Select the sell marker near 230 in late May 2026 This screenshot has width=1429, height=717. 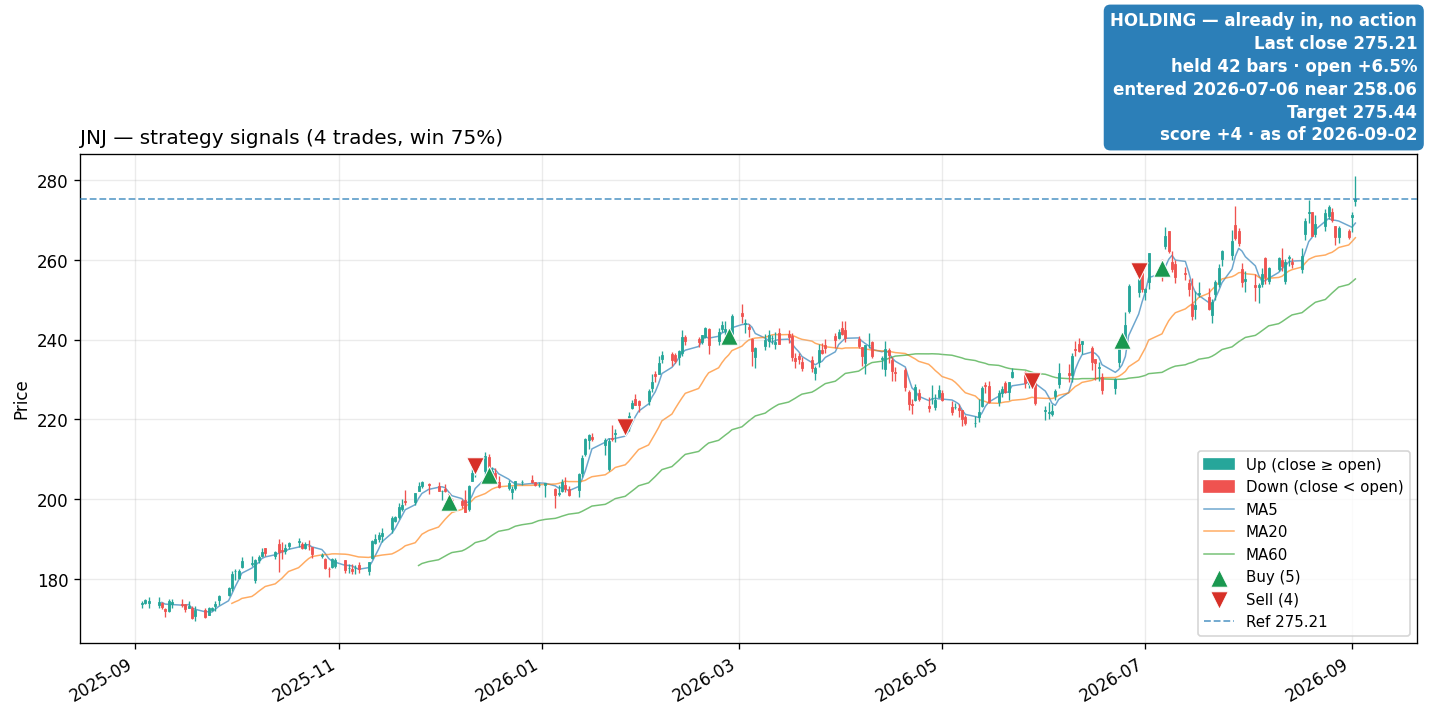point(1032,381)
